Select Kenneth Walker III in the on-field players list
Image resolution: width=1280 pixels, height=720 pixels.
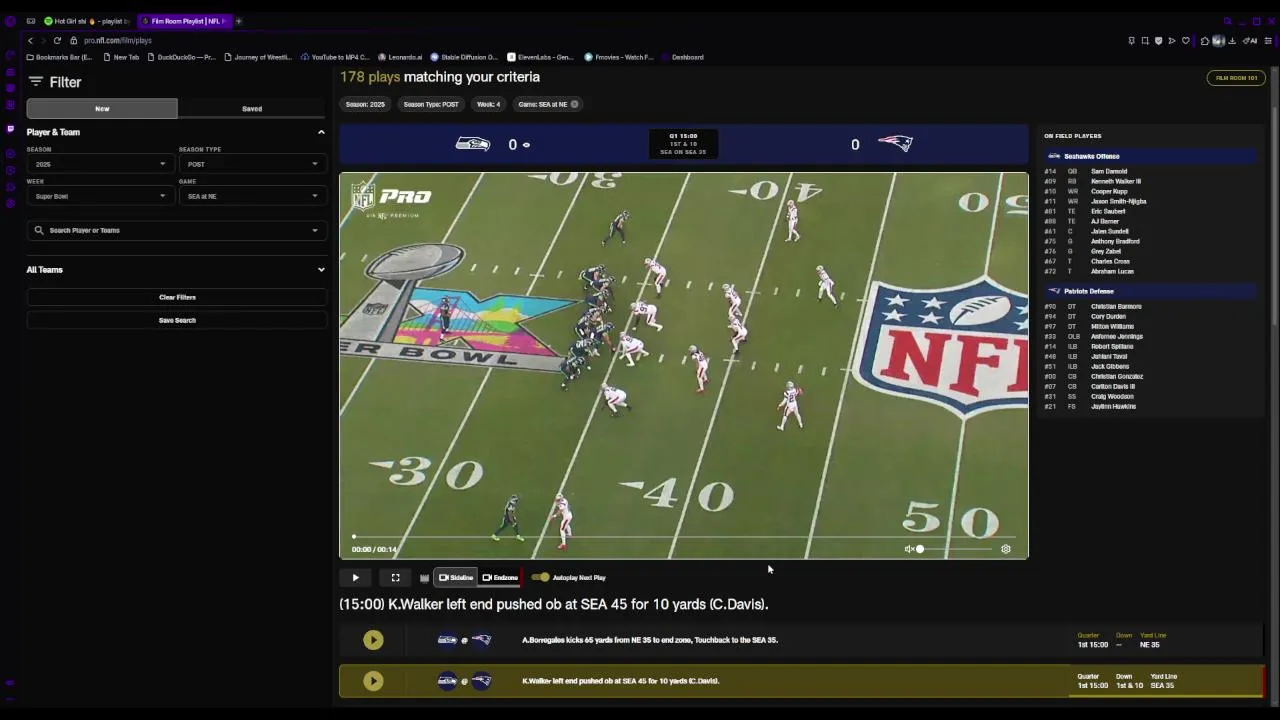click(1116, 181)
